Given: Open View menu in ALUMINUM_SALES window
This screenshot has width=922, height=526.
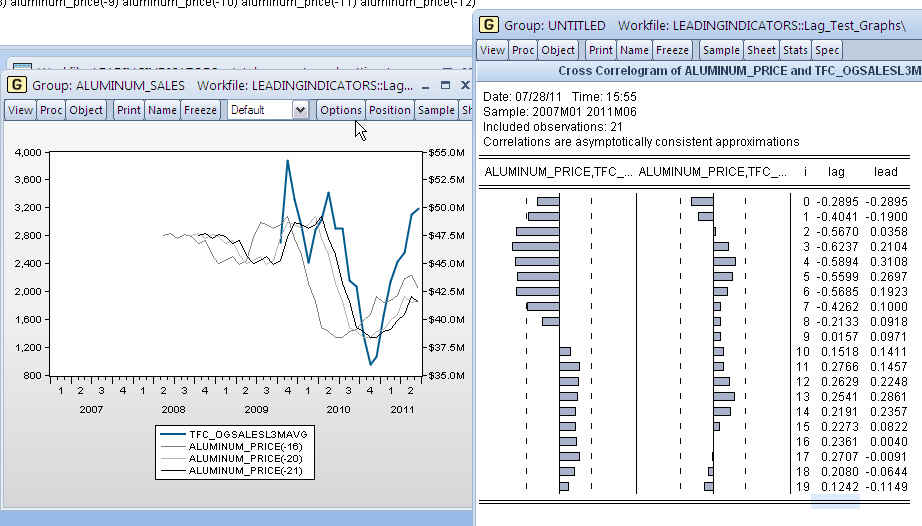Looking at the screenshot, I should 20,110.
